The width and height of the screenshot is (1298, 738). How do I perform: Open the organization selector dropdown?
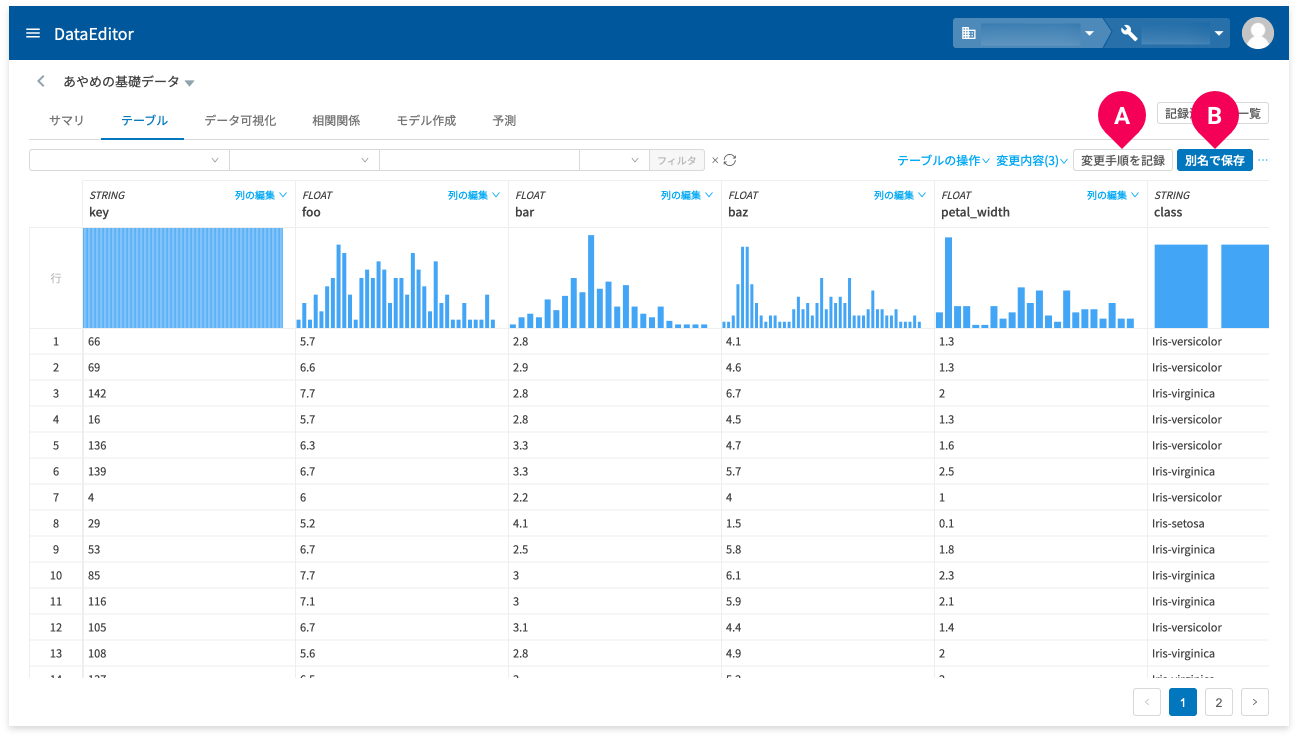pos(1027,33)
